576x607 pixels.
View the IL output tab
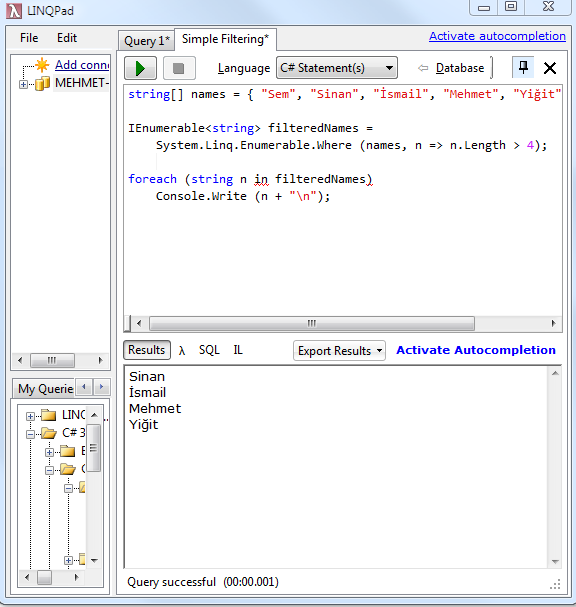pos(238,350)
